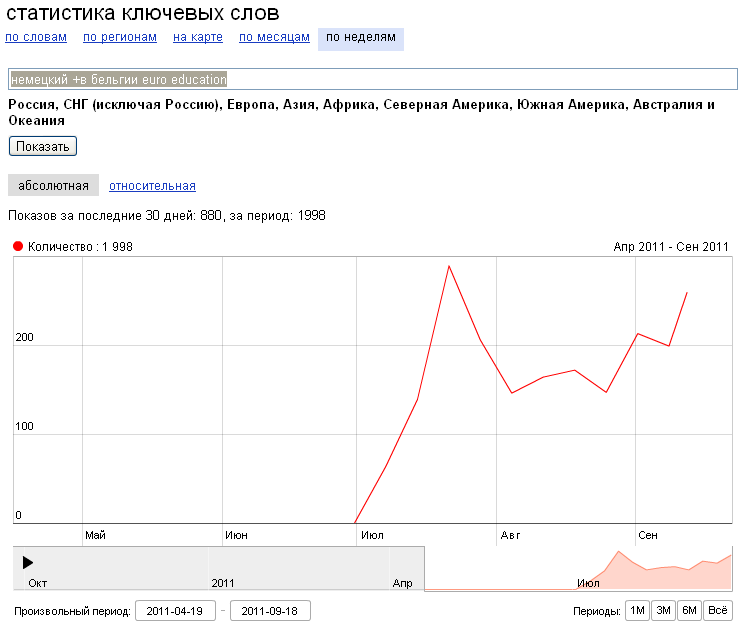745x631 pixels.
Task: Switch to the по регионам tab
Action: tap(120, 38)
